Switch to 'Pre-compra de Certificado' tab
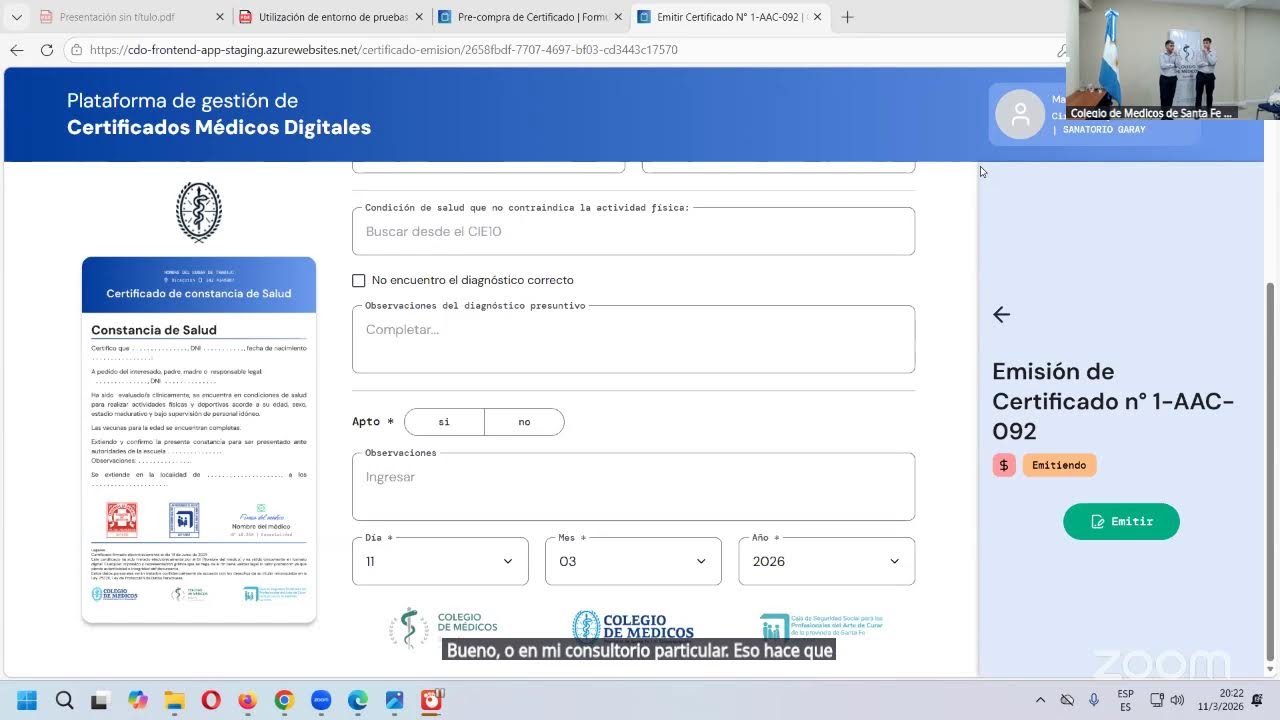This screenshot has width=1280, height=720. click(533, 17)
